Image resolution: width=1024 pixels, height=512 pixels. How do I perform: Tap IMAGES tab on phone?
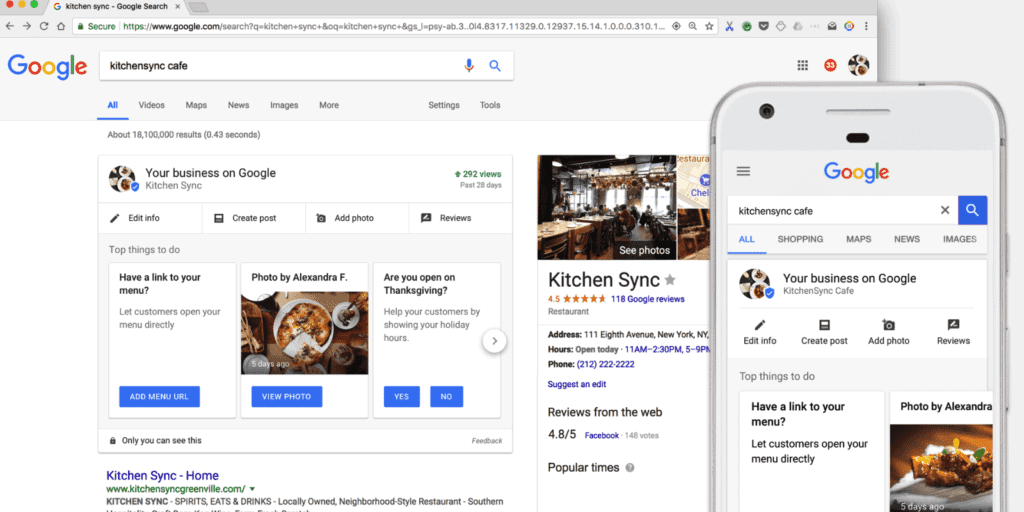tap(960, 239)
